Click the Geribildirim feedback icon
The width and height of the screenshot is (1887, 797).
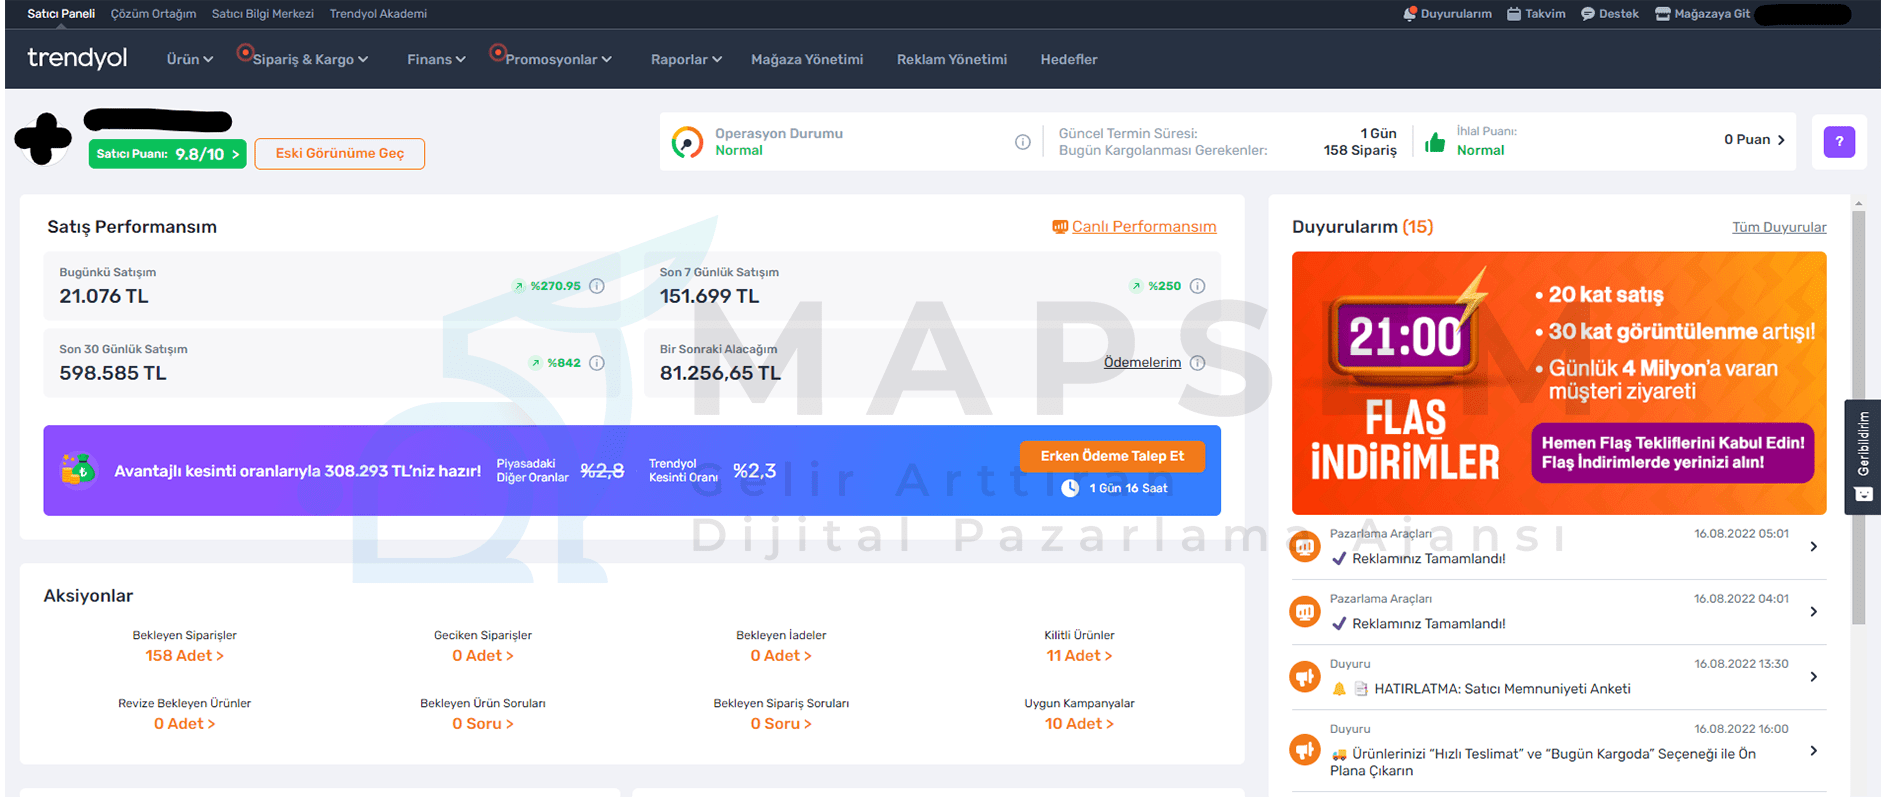[x=1863, y=494]
